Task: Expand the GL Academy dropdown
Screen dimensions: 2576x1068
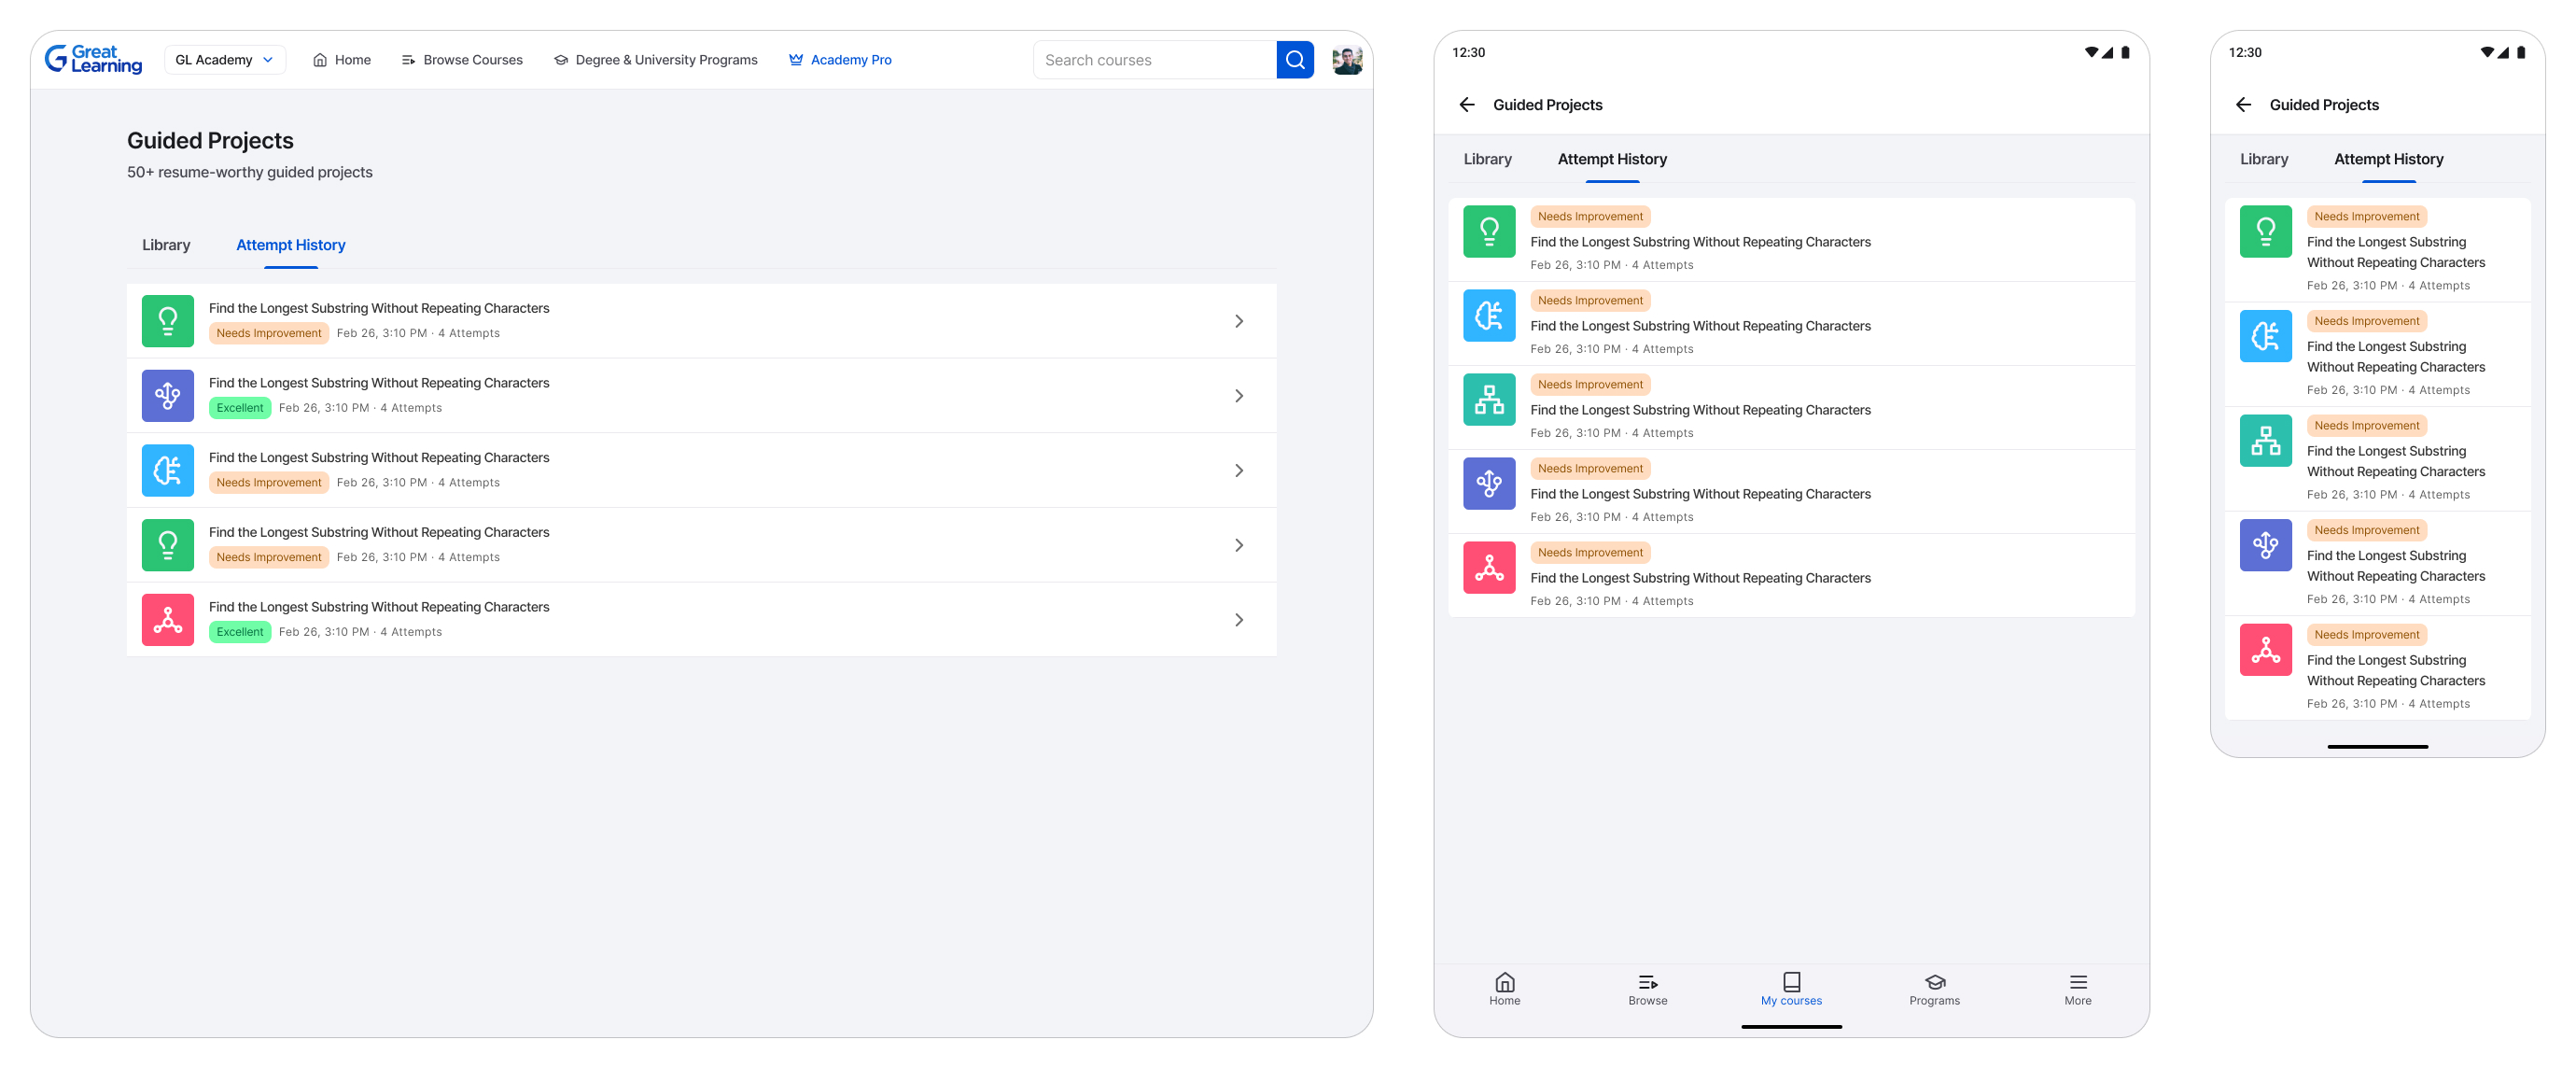Action: tap(224, 60)
